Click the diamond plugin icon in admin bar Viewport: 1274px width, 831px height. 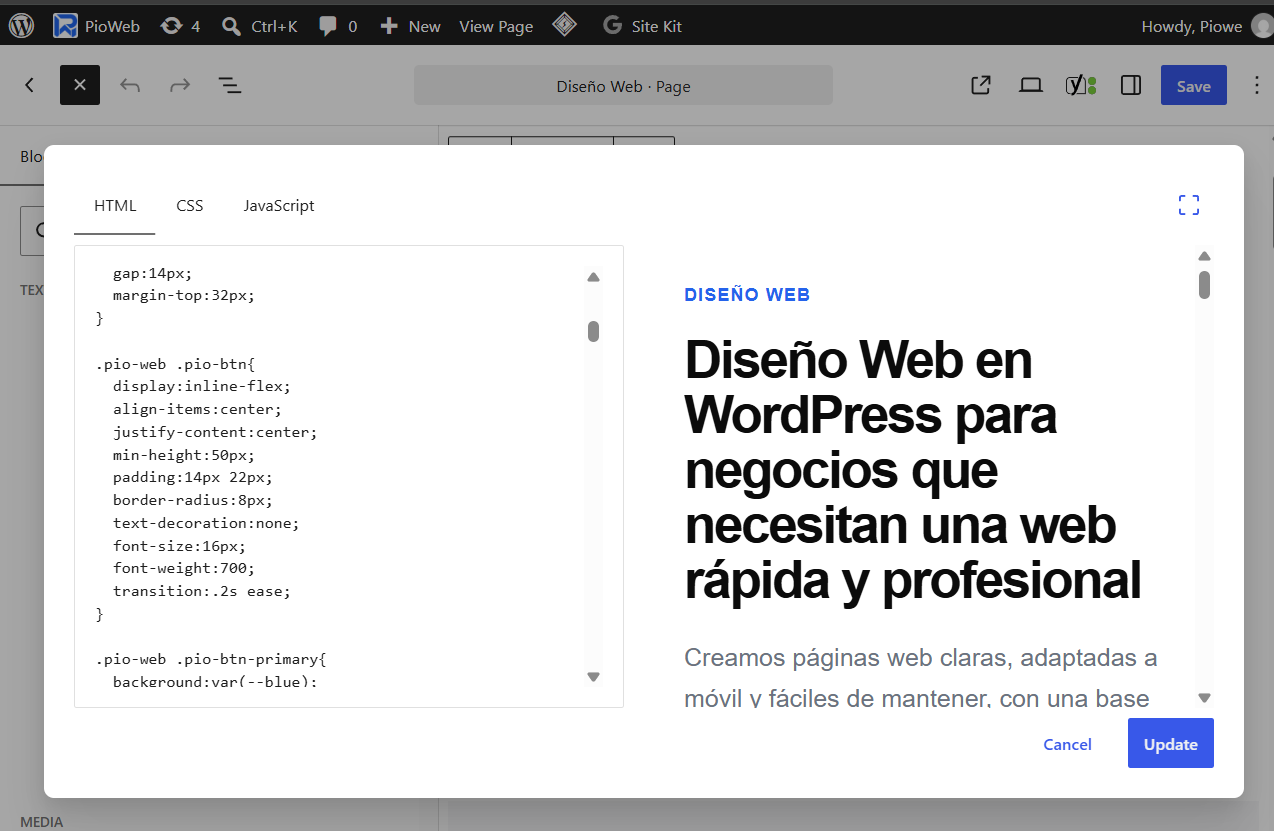pos(565,25)
